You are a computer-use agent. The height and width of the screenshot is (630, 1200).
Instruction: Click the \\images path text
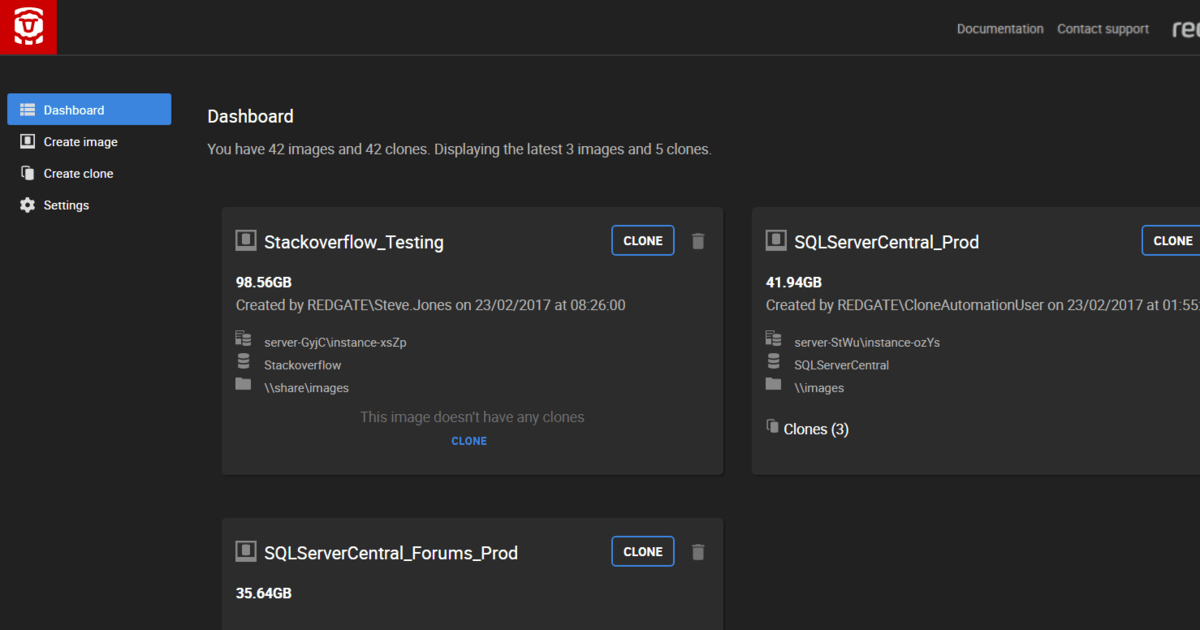819,388
